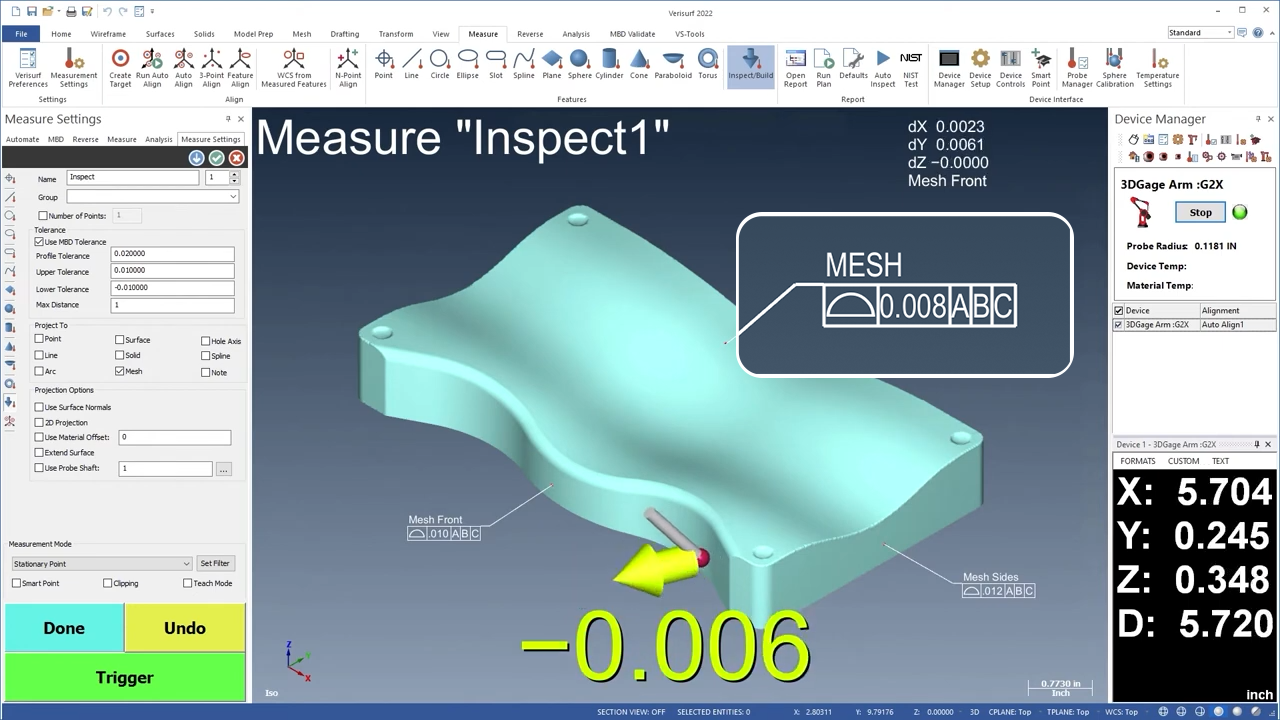Measure a Sphere feature
The height and width of the screenshot is (720, 1280).
coord(579,64)
